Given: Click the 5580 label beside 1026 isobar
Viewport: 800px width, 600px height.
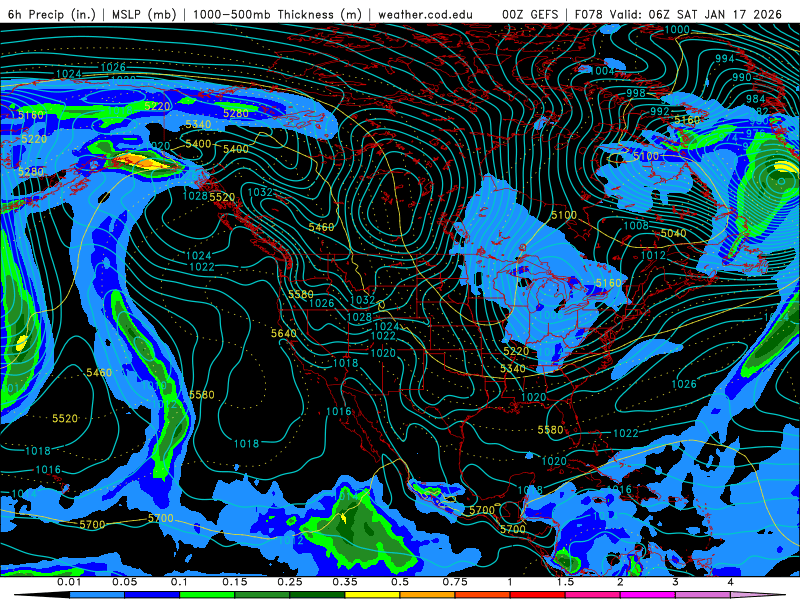Looking at the screenshot, I should [301, 294].
